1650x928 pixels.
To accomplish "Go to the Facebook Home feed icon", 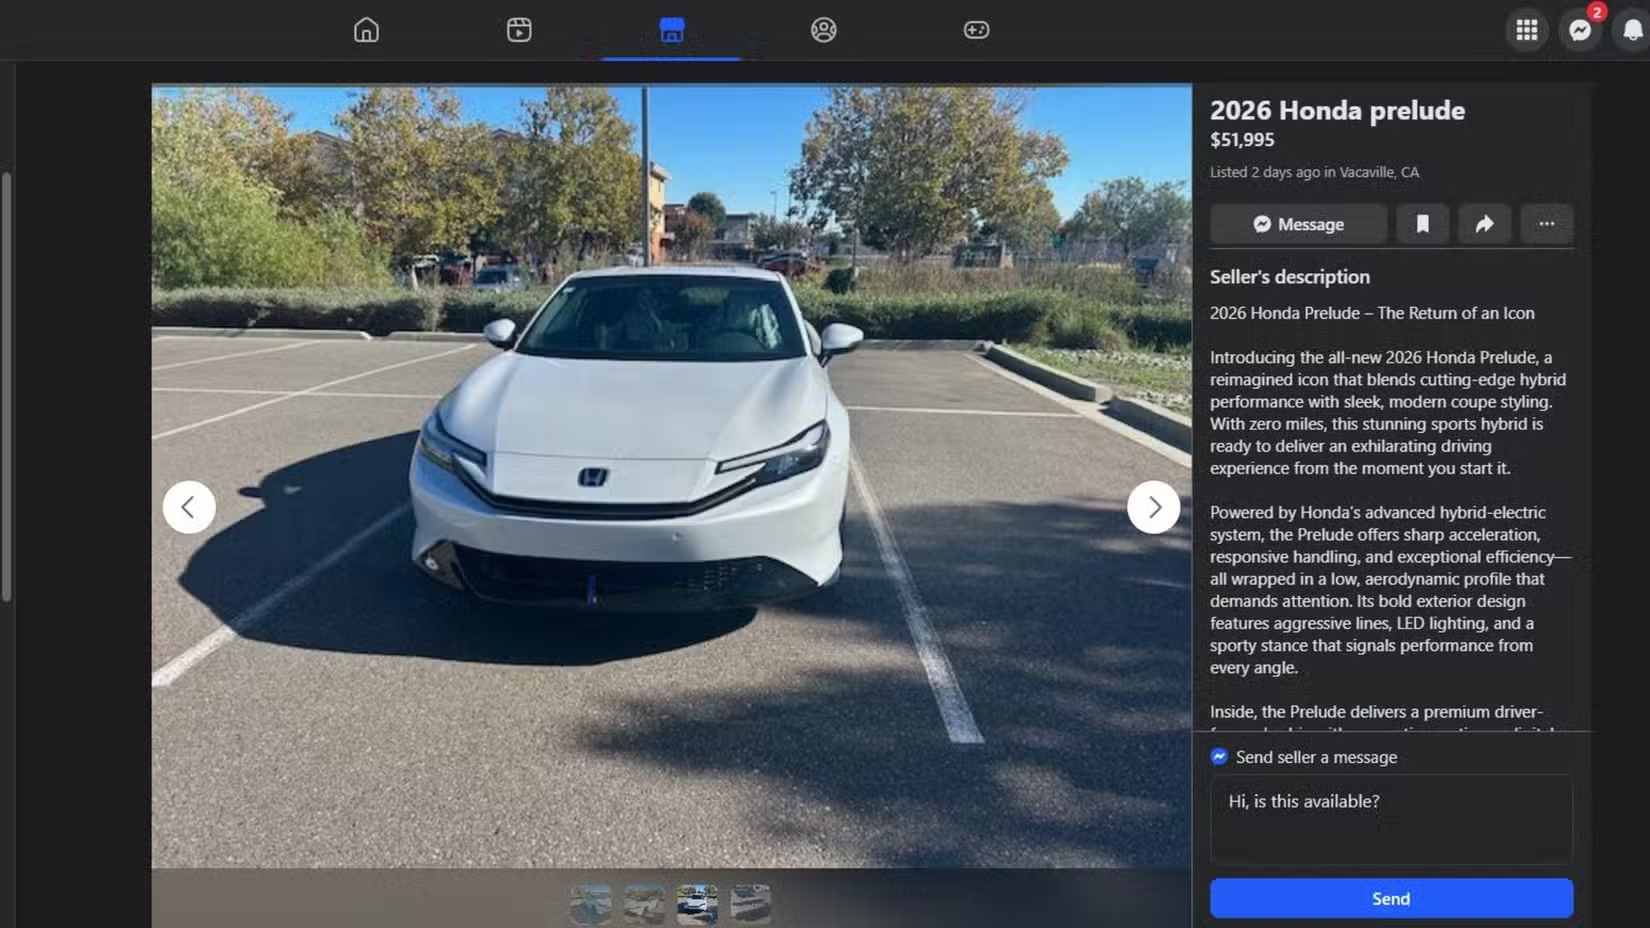I will click(366, 30).
